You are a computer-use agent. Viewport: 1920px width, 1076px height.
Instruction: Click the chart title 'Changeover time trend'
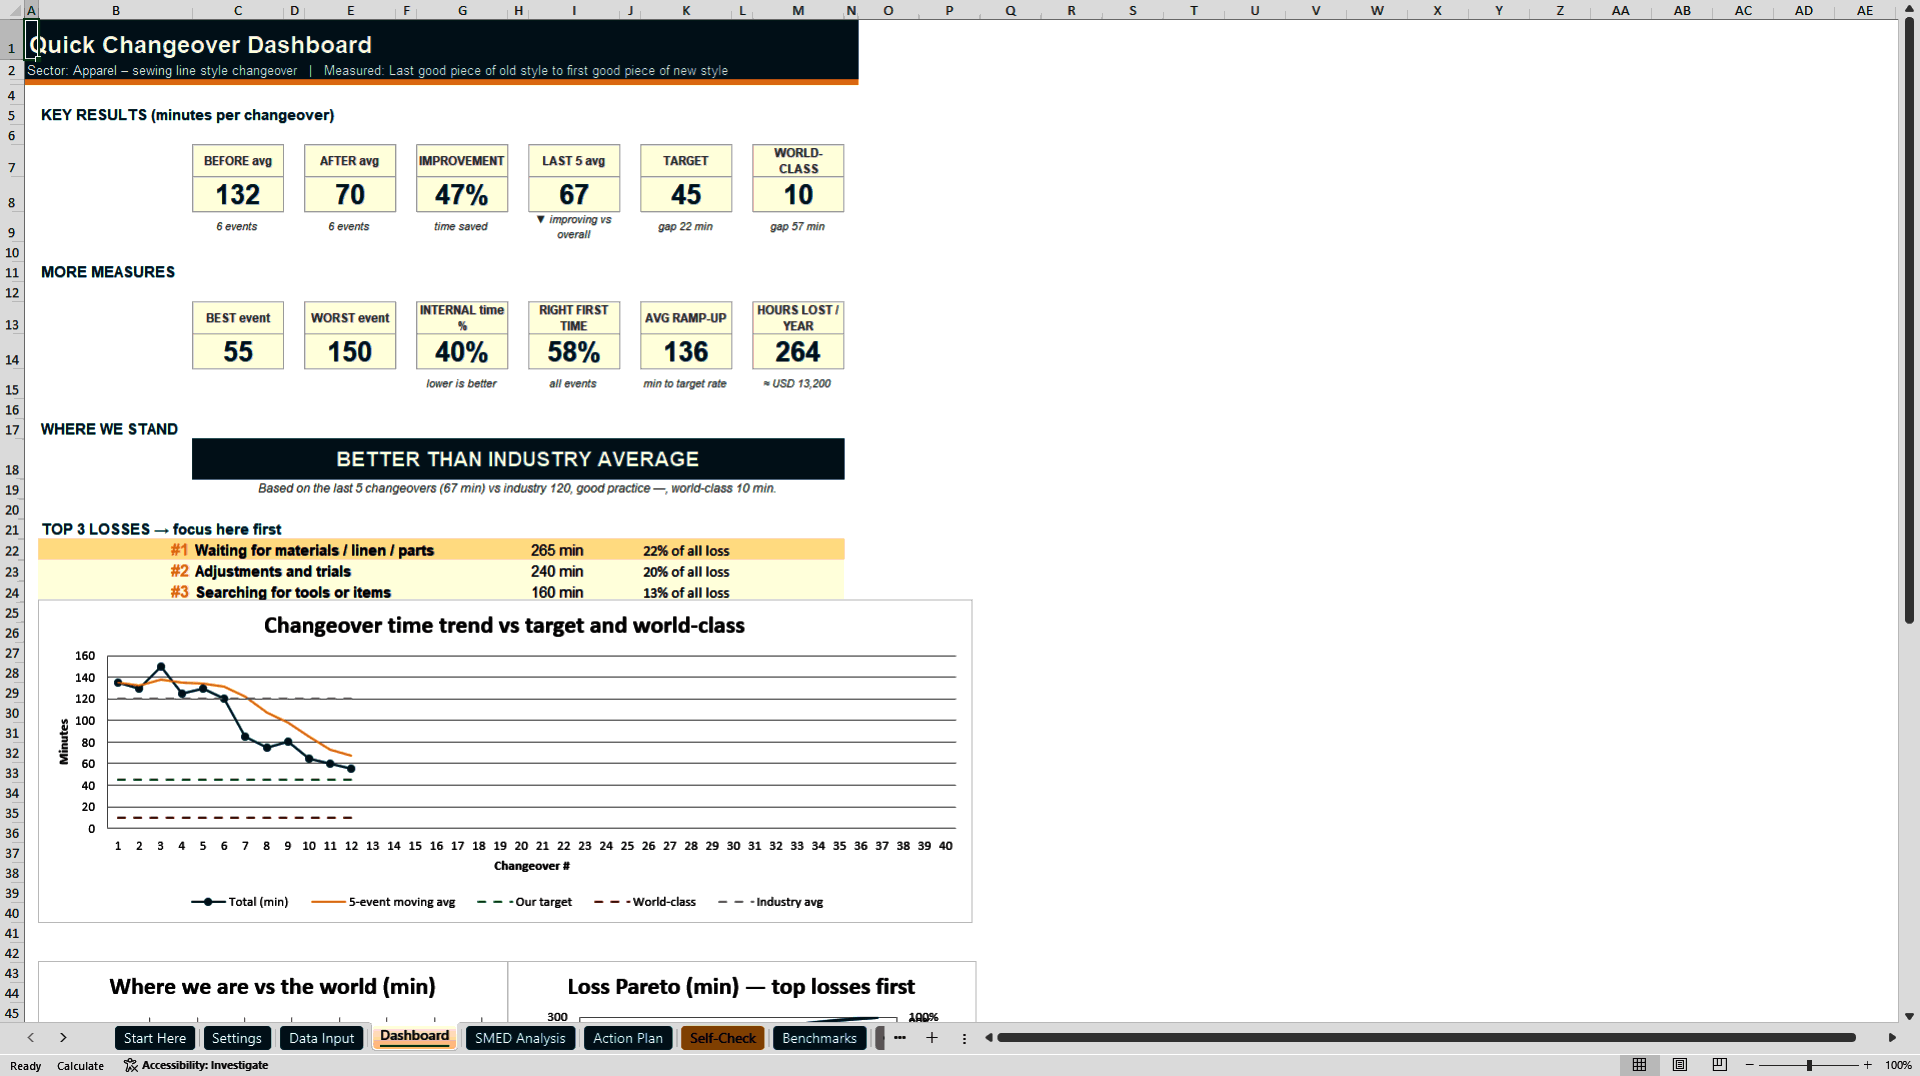coord(504,626)
